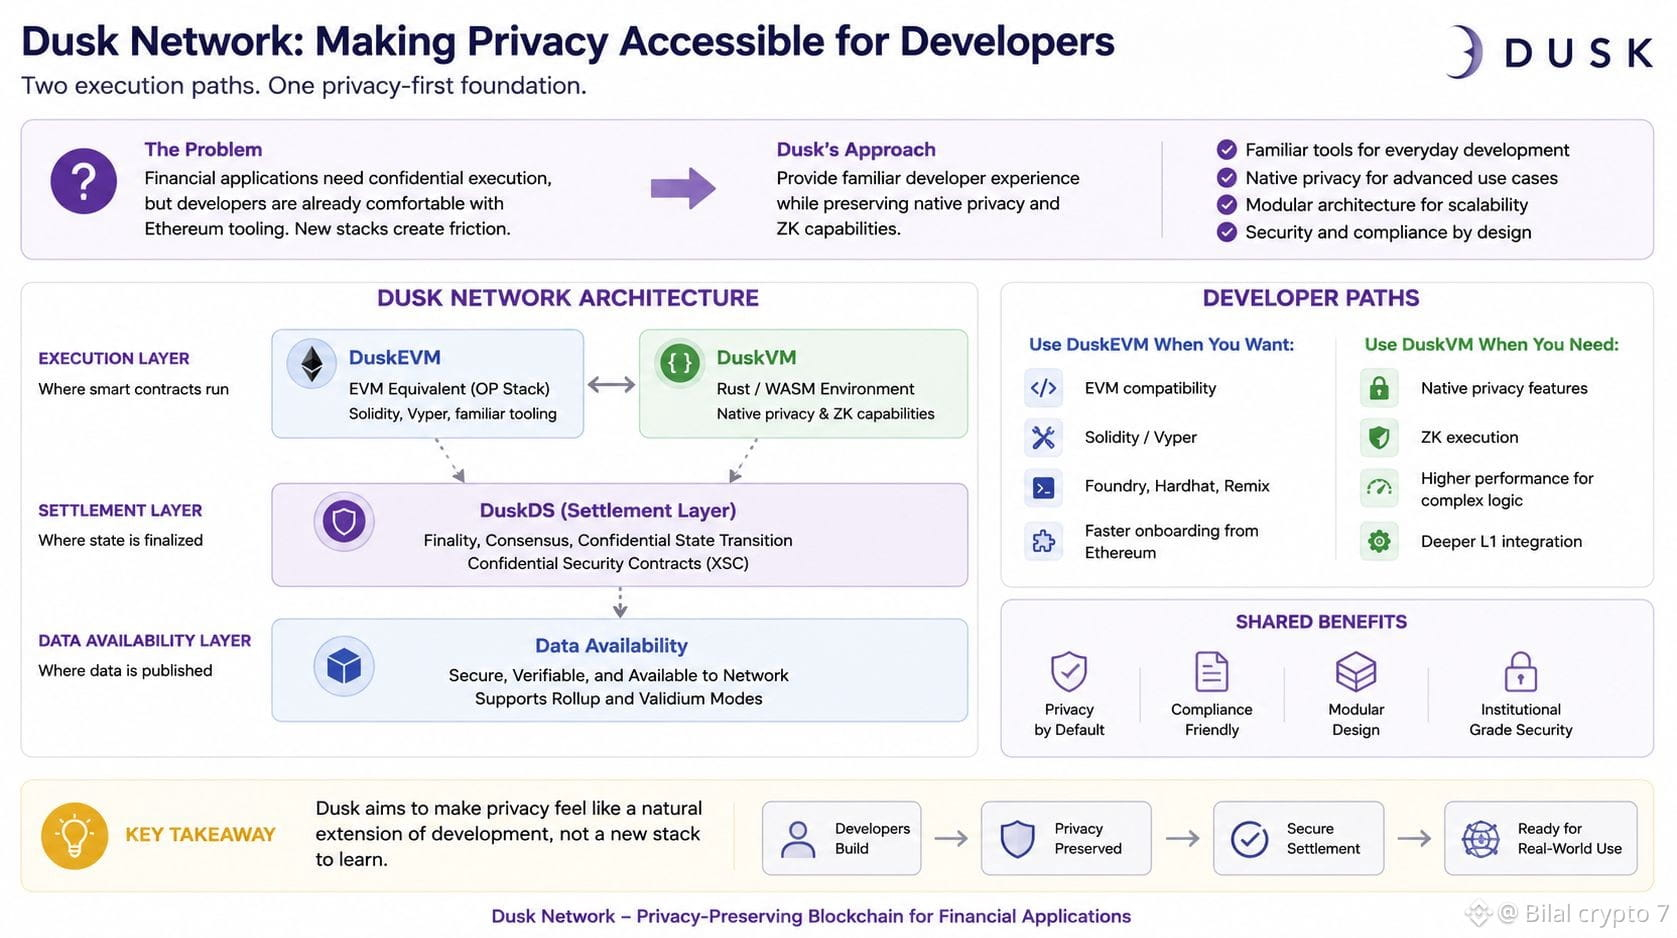Click checkmark beside Modular architecture for scalability
1677x938 pixels.
coord(1226,204)
